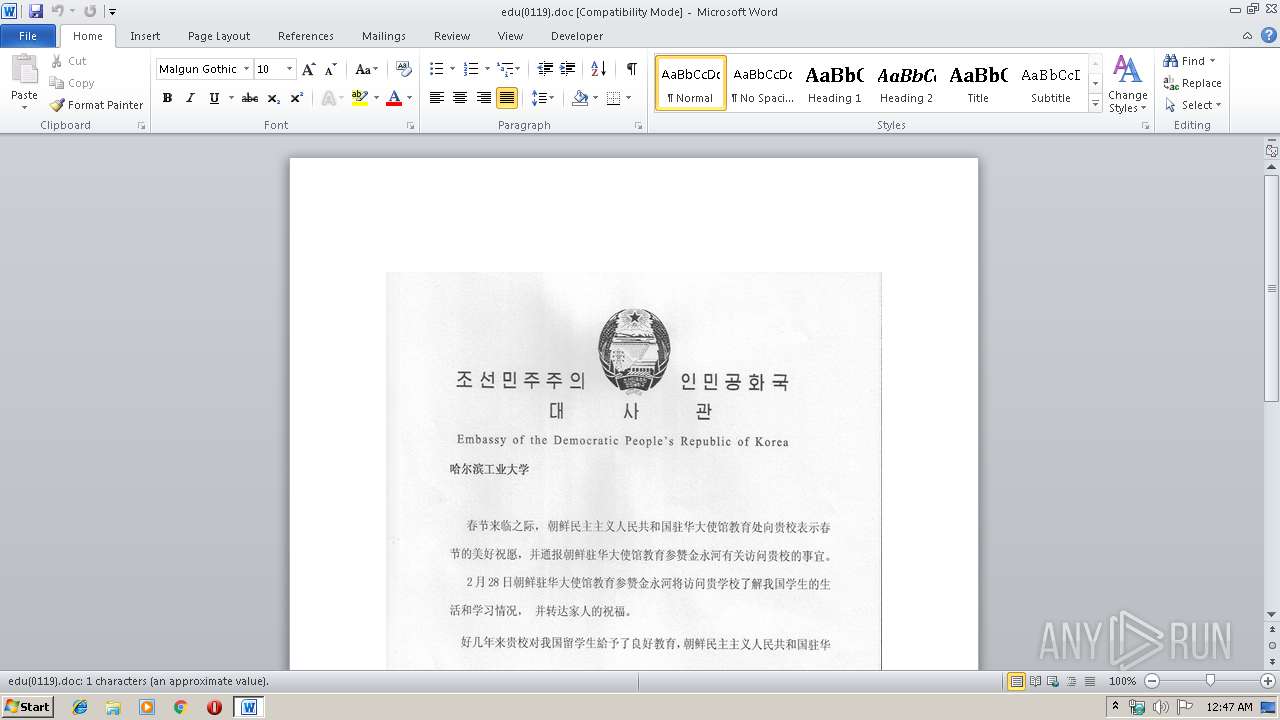Decrease paragraph indent
This screenshot has height=720, width=1280.
coord(545,69)
